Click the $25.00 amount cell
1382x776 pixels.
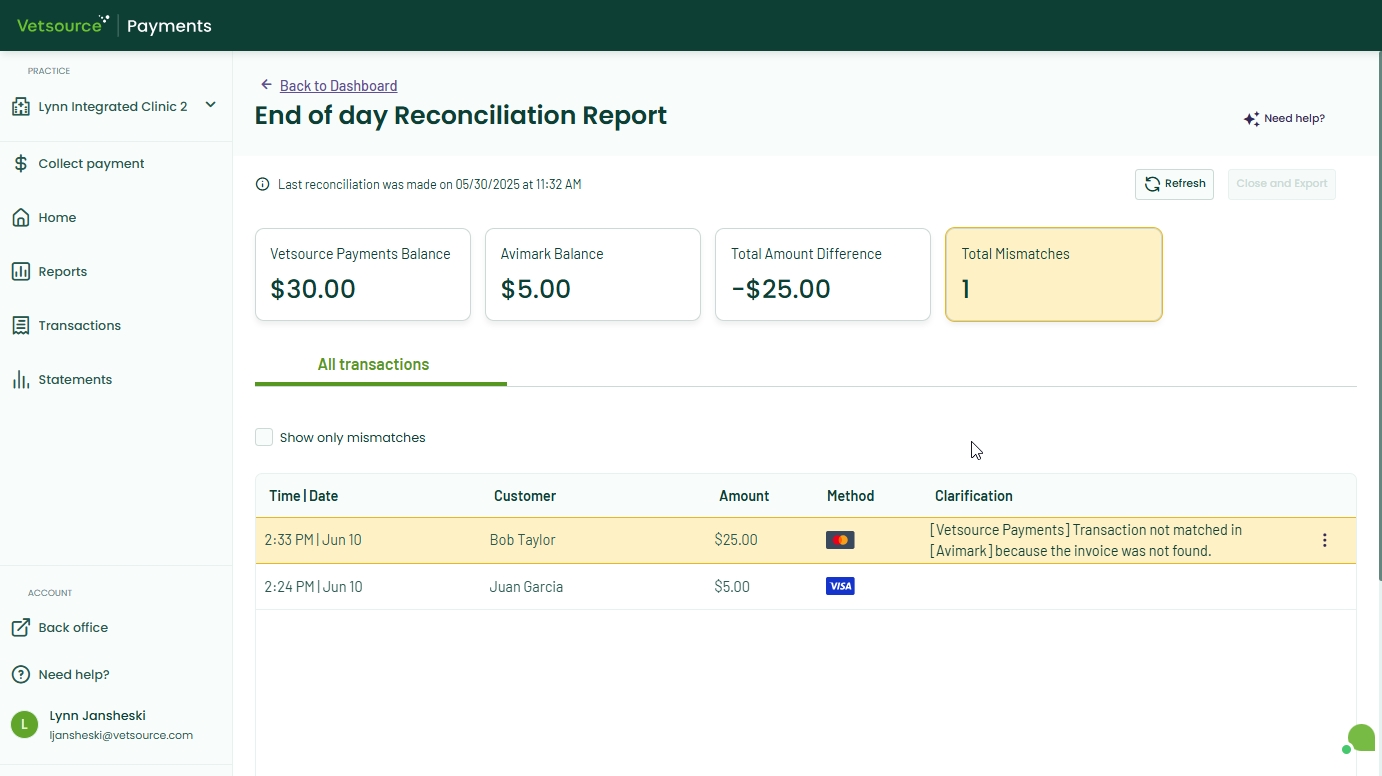click(736, 540)
